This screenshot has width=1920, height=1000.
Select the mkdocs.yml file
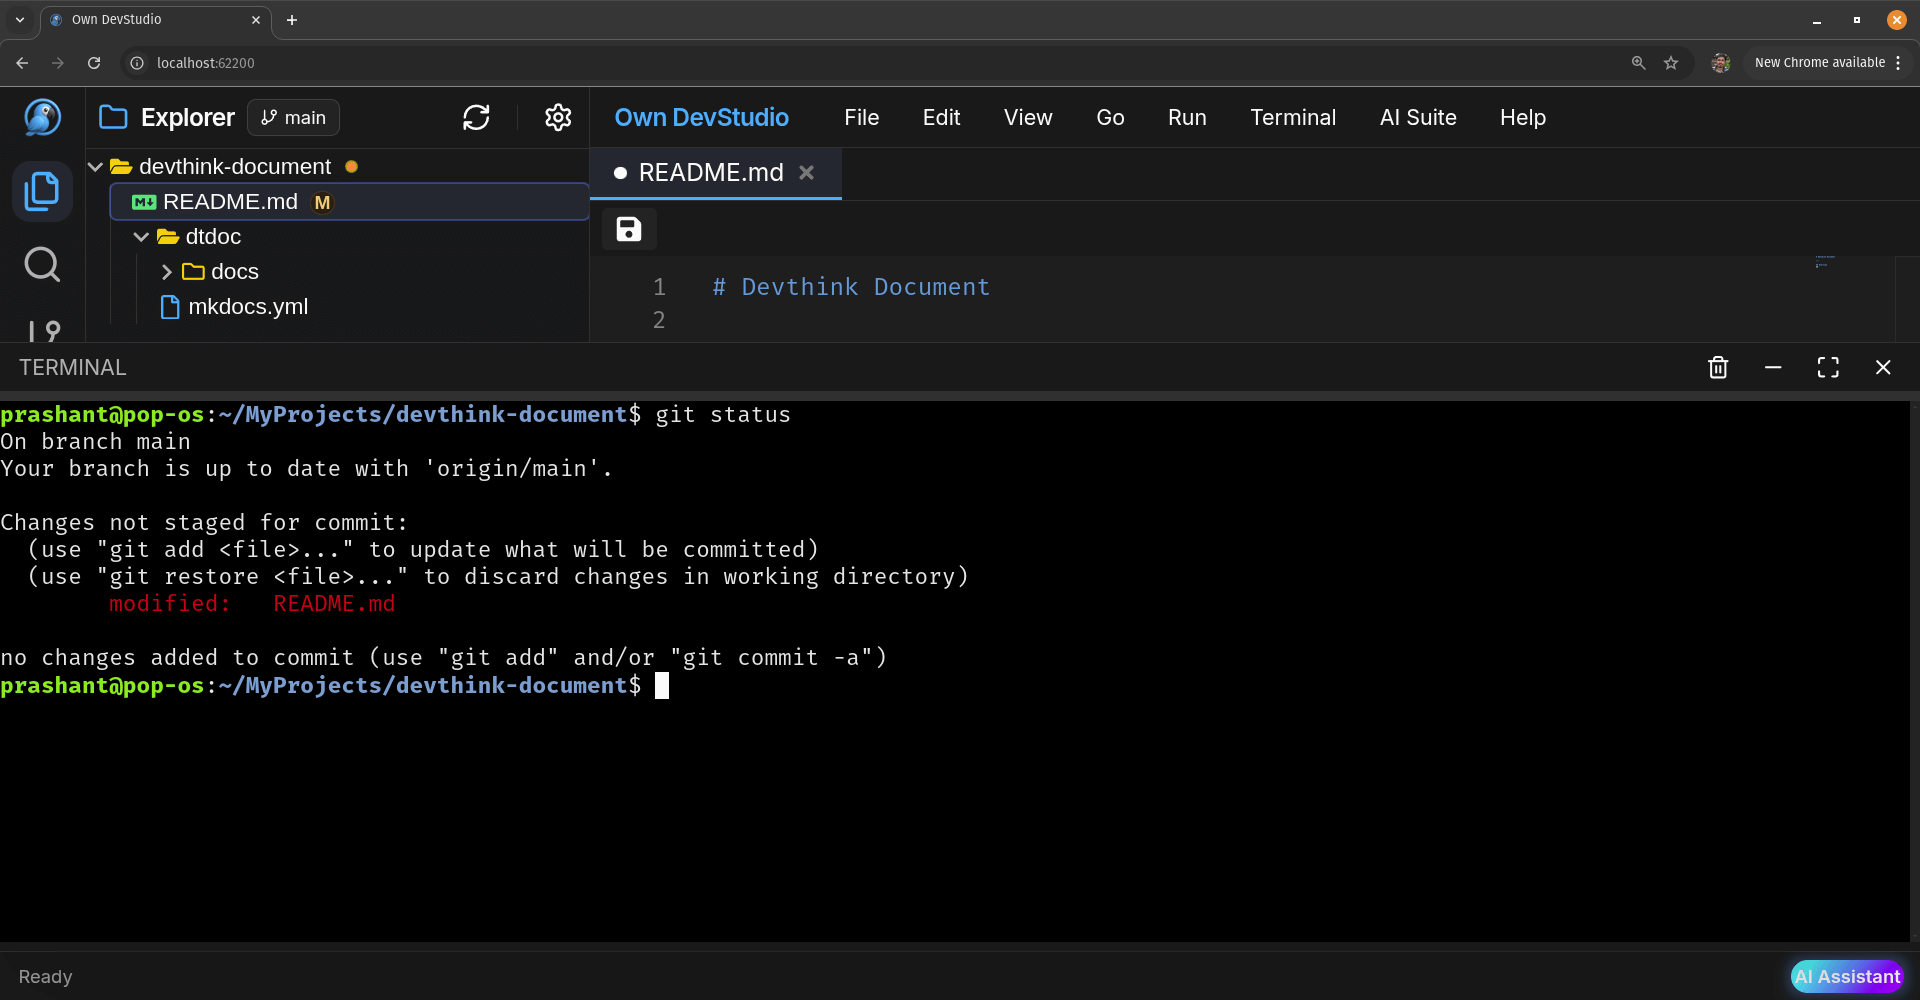[248, 306]
